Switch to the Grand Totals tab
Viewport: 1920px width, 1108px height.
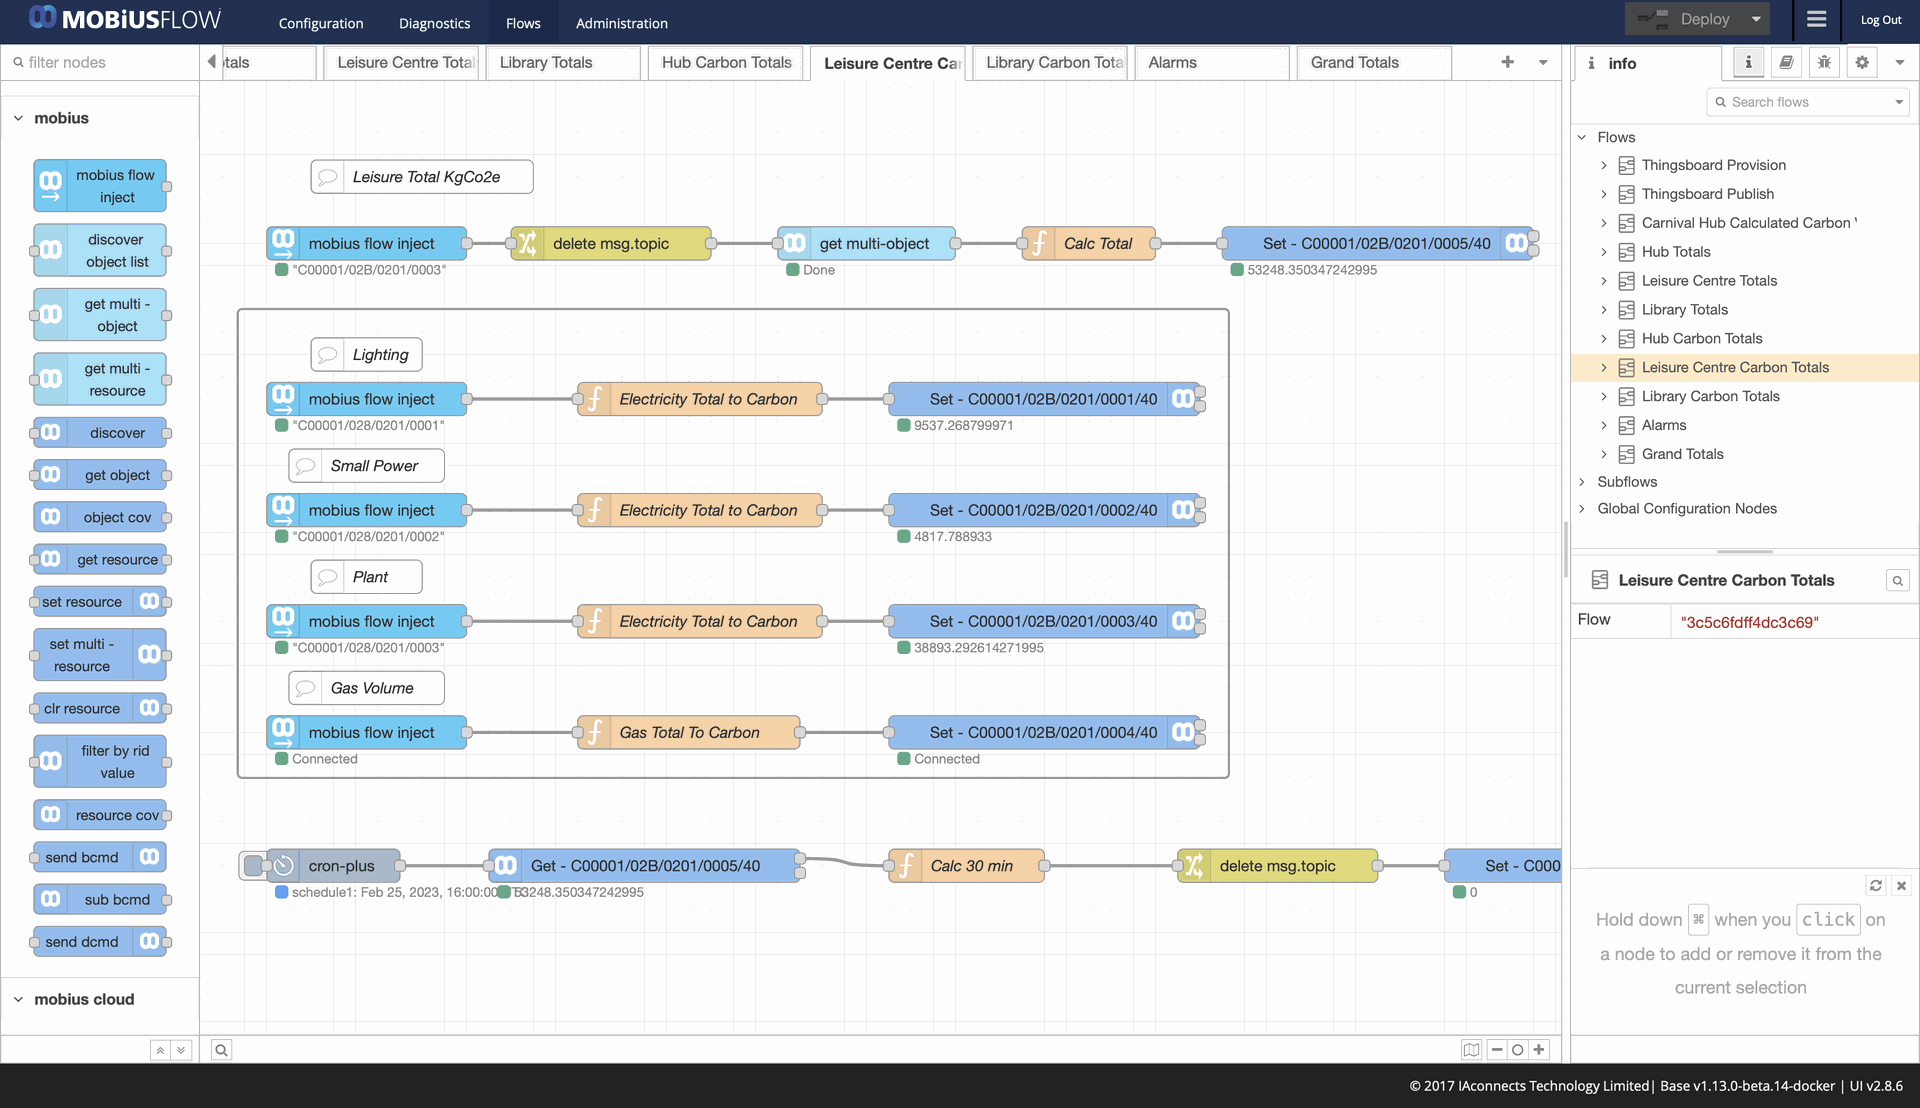point(1354,62)
